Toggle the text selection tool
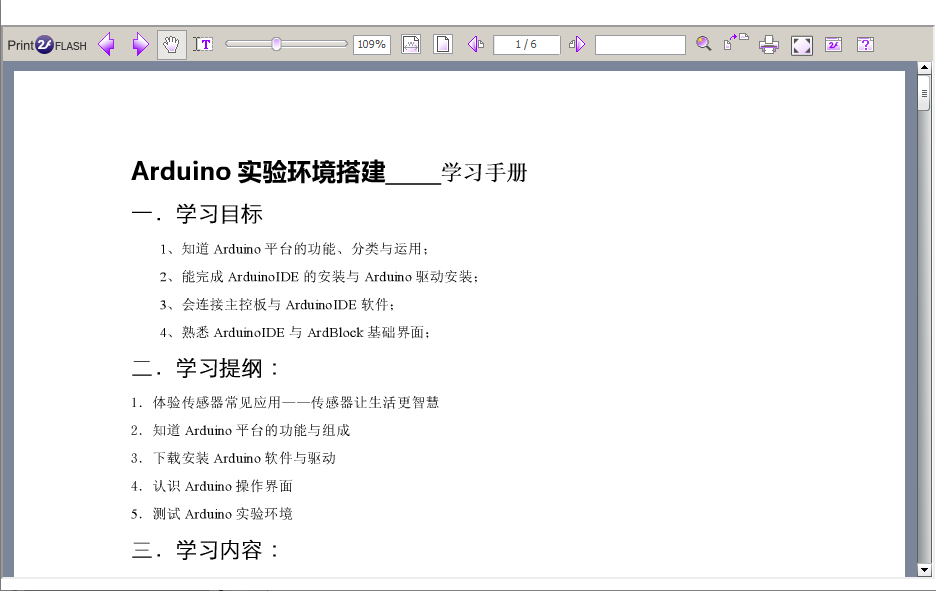The image size is (936, 591). (x=203, y=44)
